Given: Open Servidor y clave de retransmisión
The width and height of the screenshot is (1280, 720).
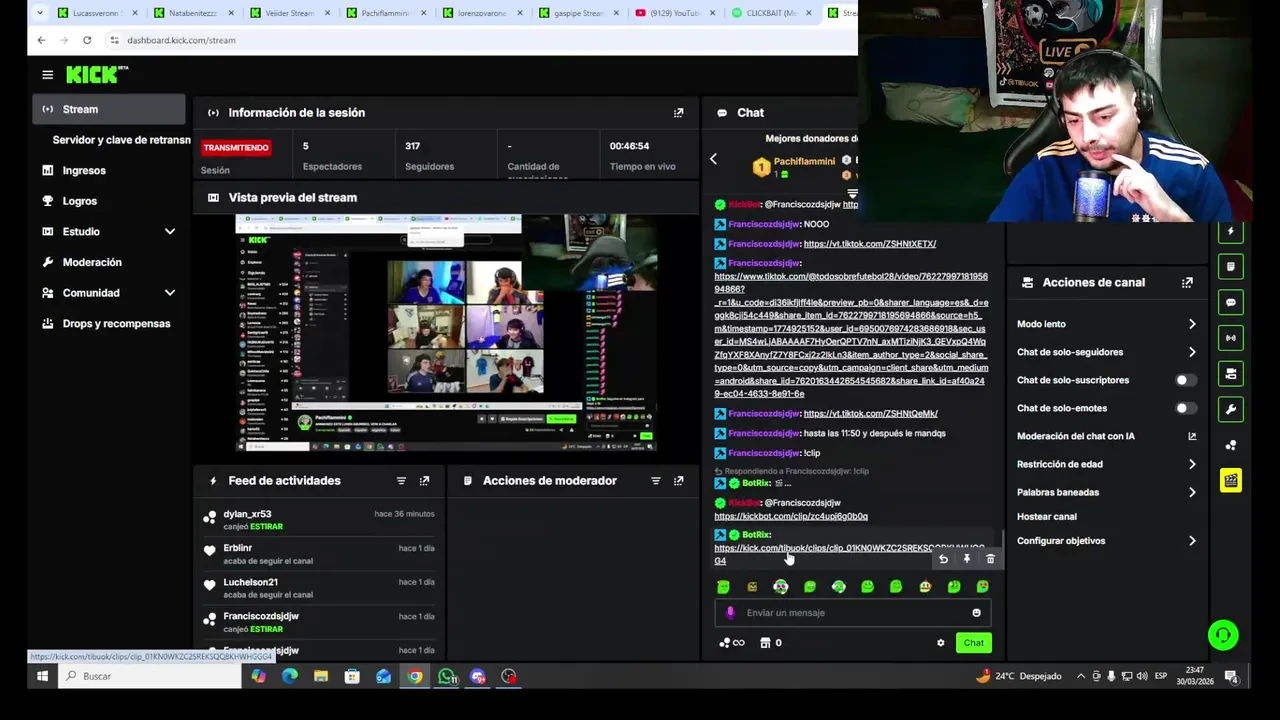Looking at the screenshot, I should (121, 140).
